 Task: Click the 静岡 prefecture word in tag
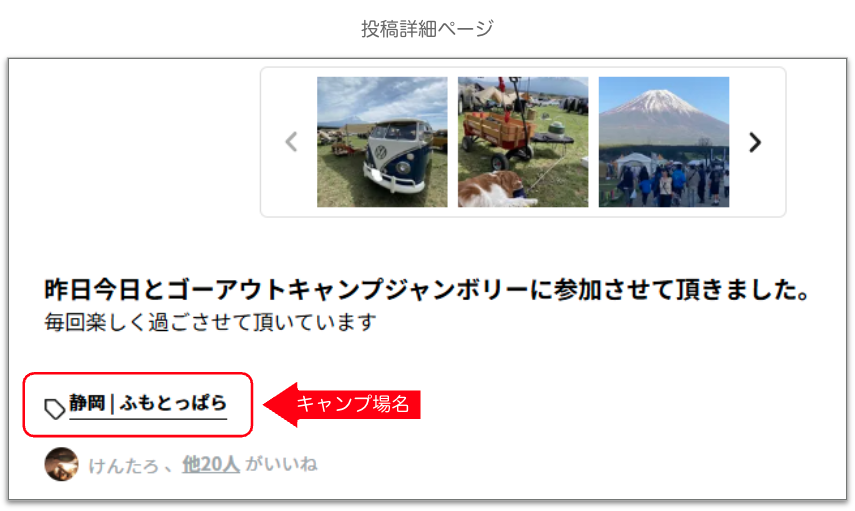click(x=87, y=403)
